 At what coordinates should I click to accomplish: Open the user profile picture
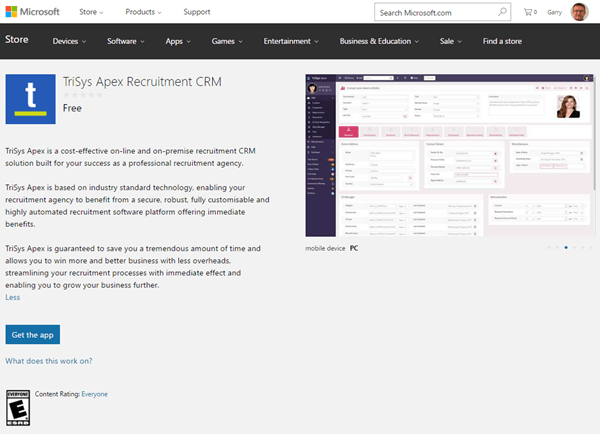(x=579, y=12)
